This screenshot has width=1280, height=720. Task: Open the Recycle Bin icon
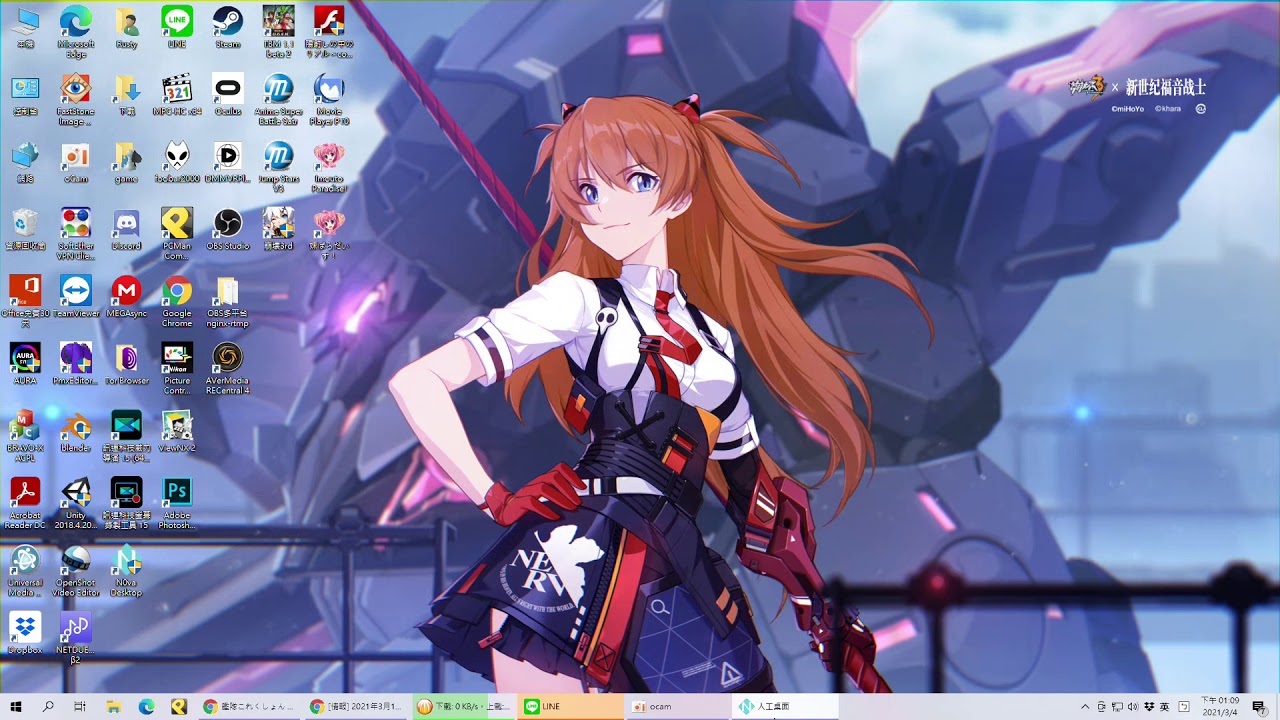25,230
